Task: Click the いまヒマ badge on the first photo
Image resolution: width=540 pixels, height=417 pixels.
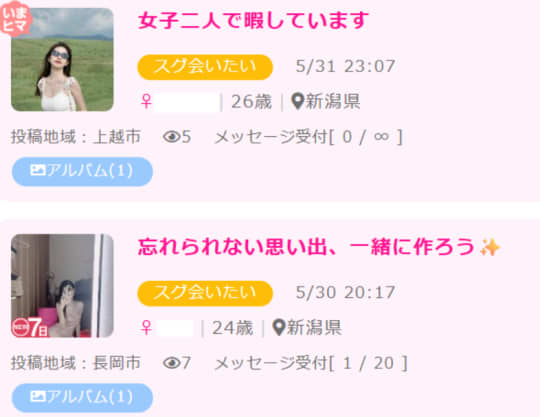Action: click(x=16, y=19)
